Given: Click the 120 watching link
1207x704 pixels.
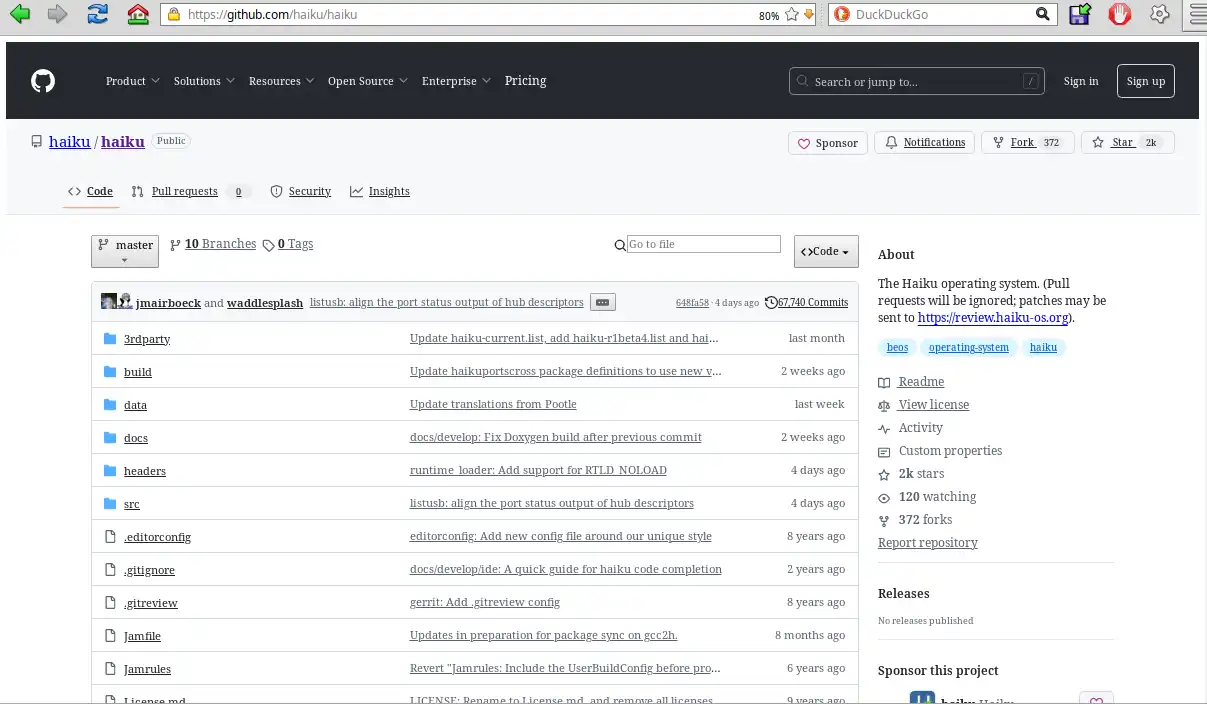Looking at the screenshot, I should coord(937,497).
